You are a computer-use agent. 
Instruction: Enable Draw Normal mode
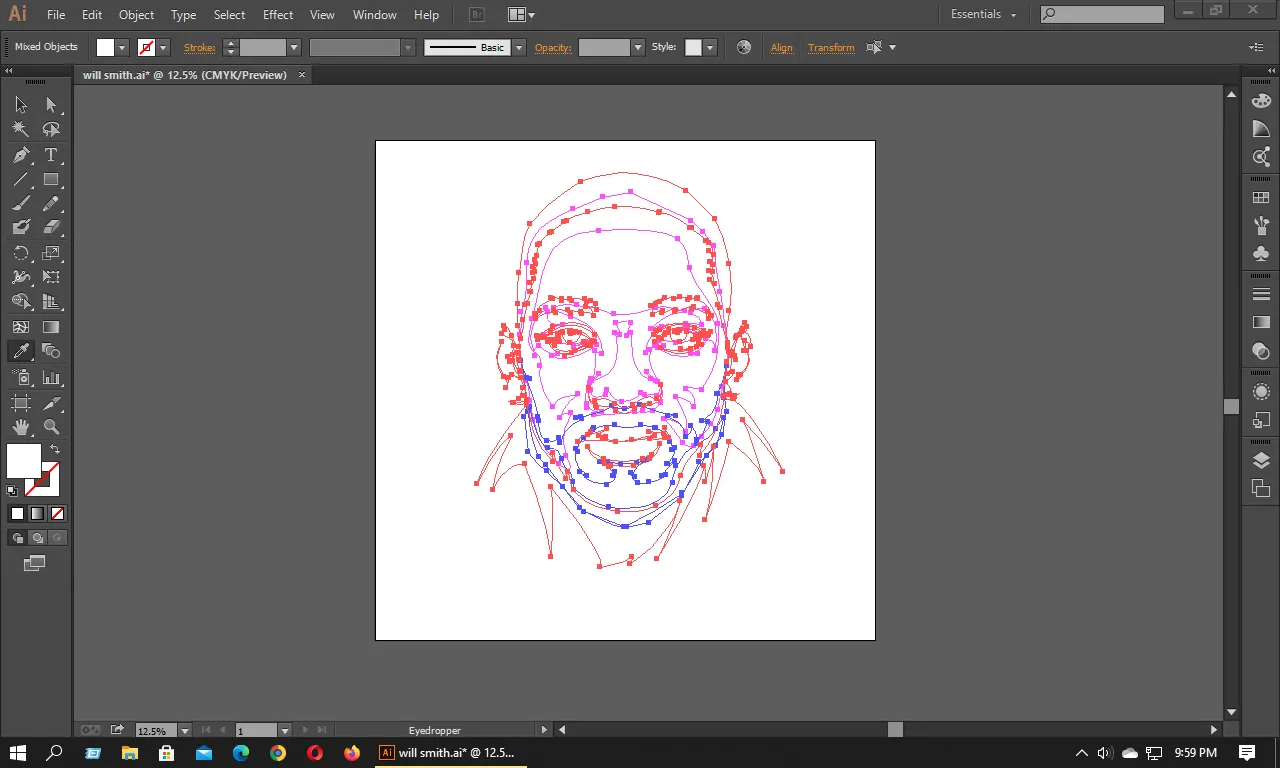tap(18, 538)
